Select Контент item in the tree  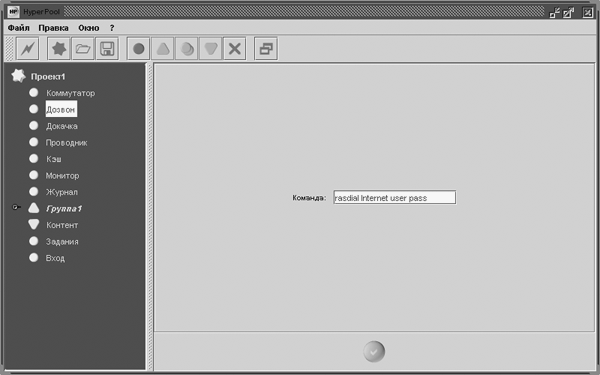62,225
